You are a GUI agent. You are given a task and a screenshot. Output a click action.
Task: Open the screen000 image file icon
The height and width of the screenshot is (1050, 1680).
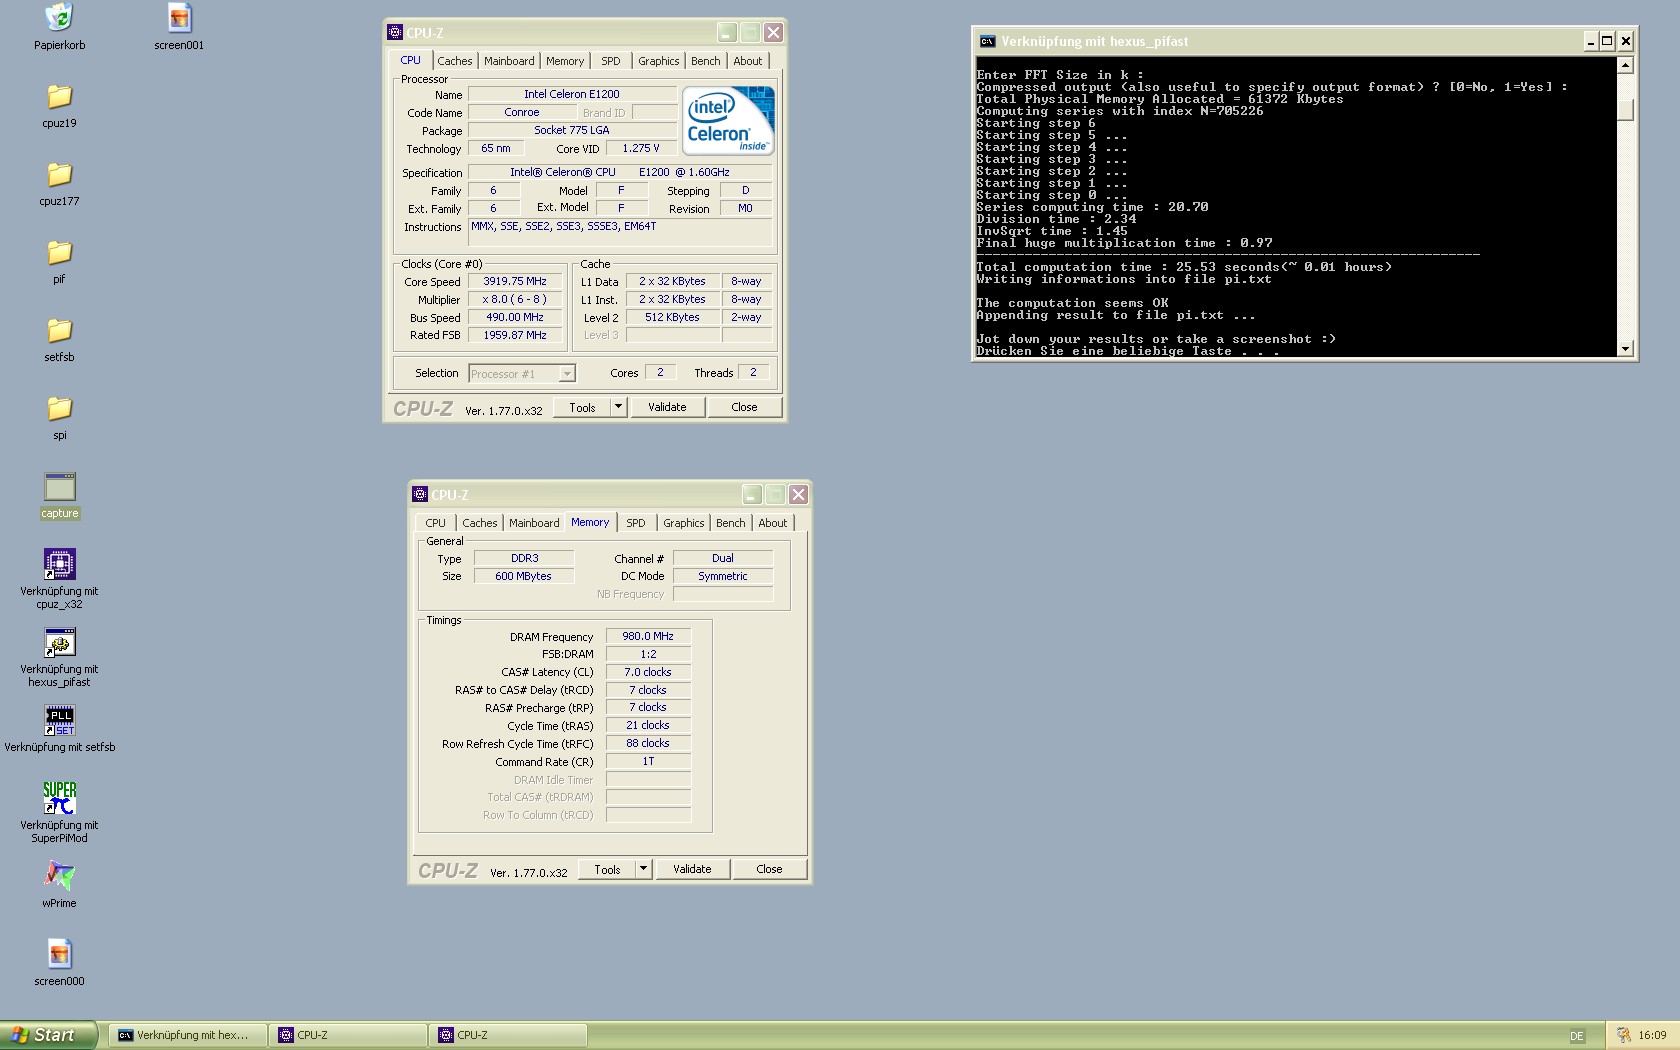(59, 954)
